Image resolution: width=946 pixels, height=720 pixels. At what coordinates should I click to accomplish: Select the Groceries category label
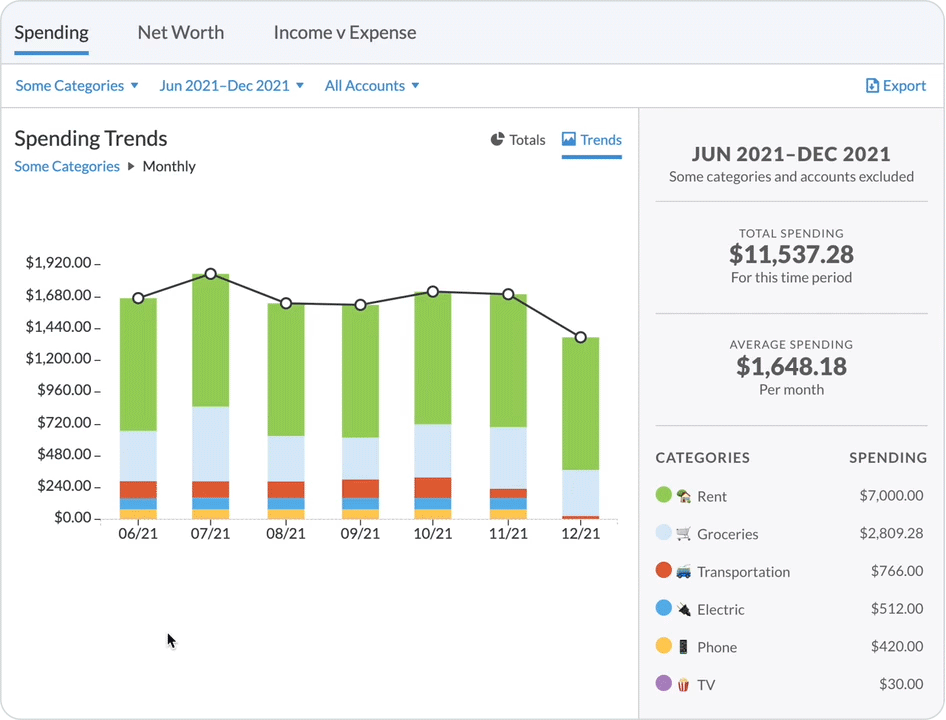click(x=728, y=534)
